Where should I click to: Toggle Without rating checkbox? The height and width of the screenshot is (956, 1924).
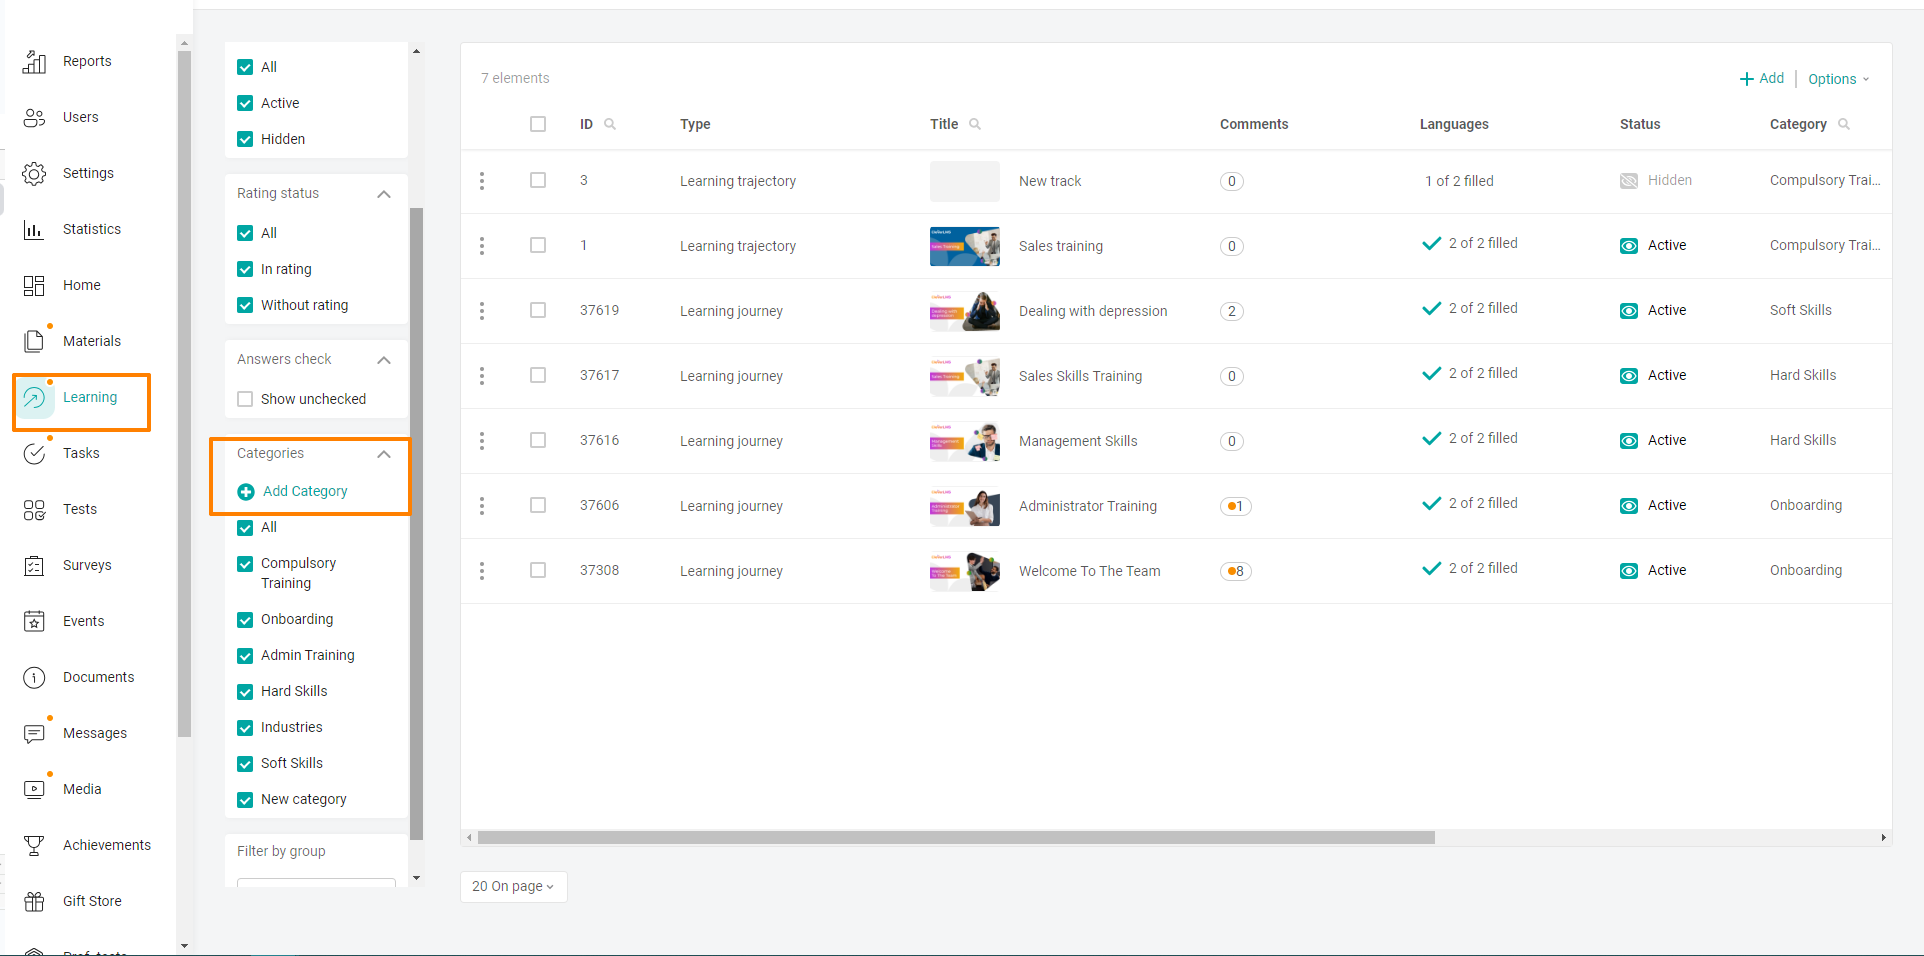coord(245,305)
